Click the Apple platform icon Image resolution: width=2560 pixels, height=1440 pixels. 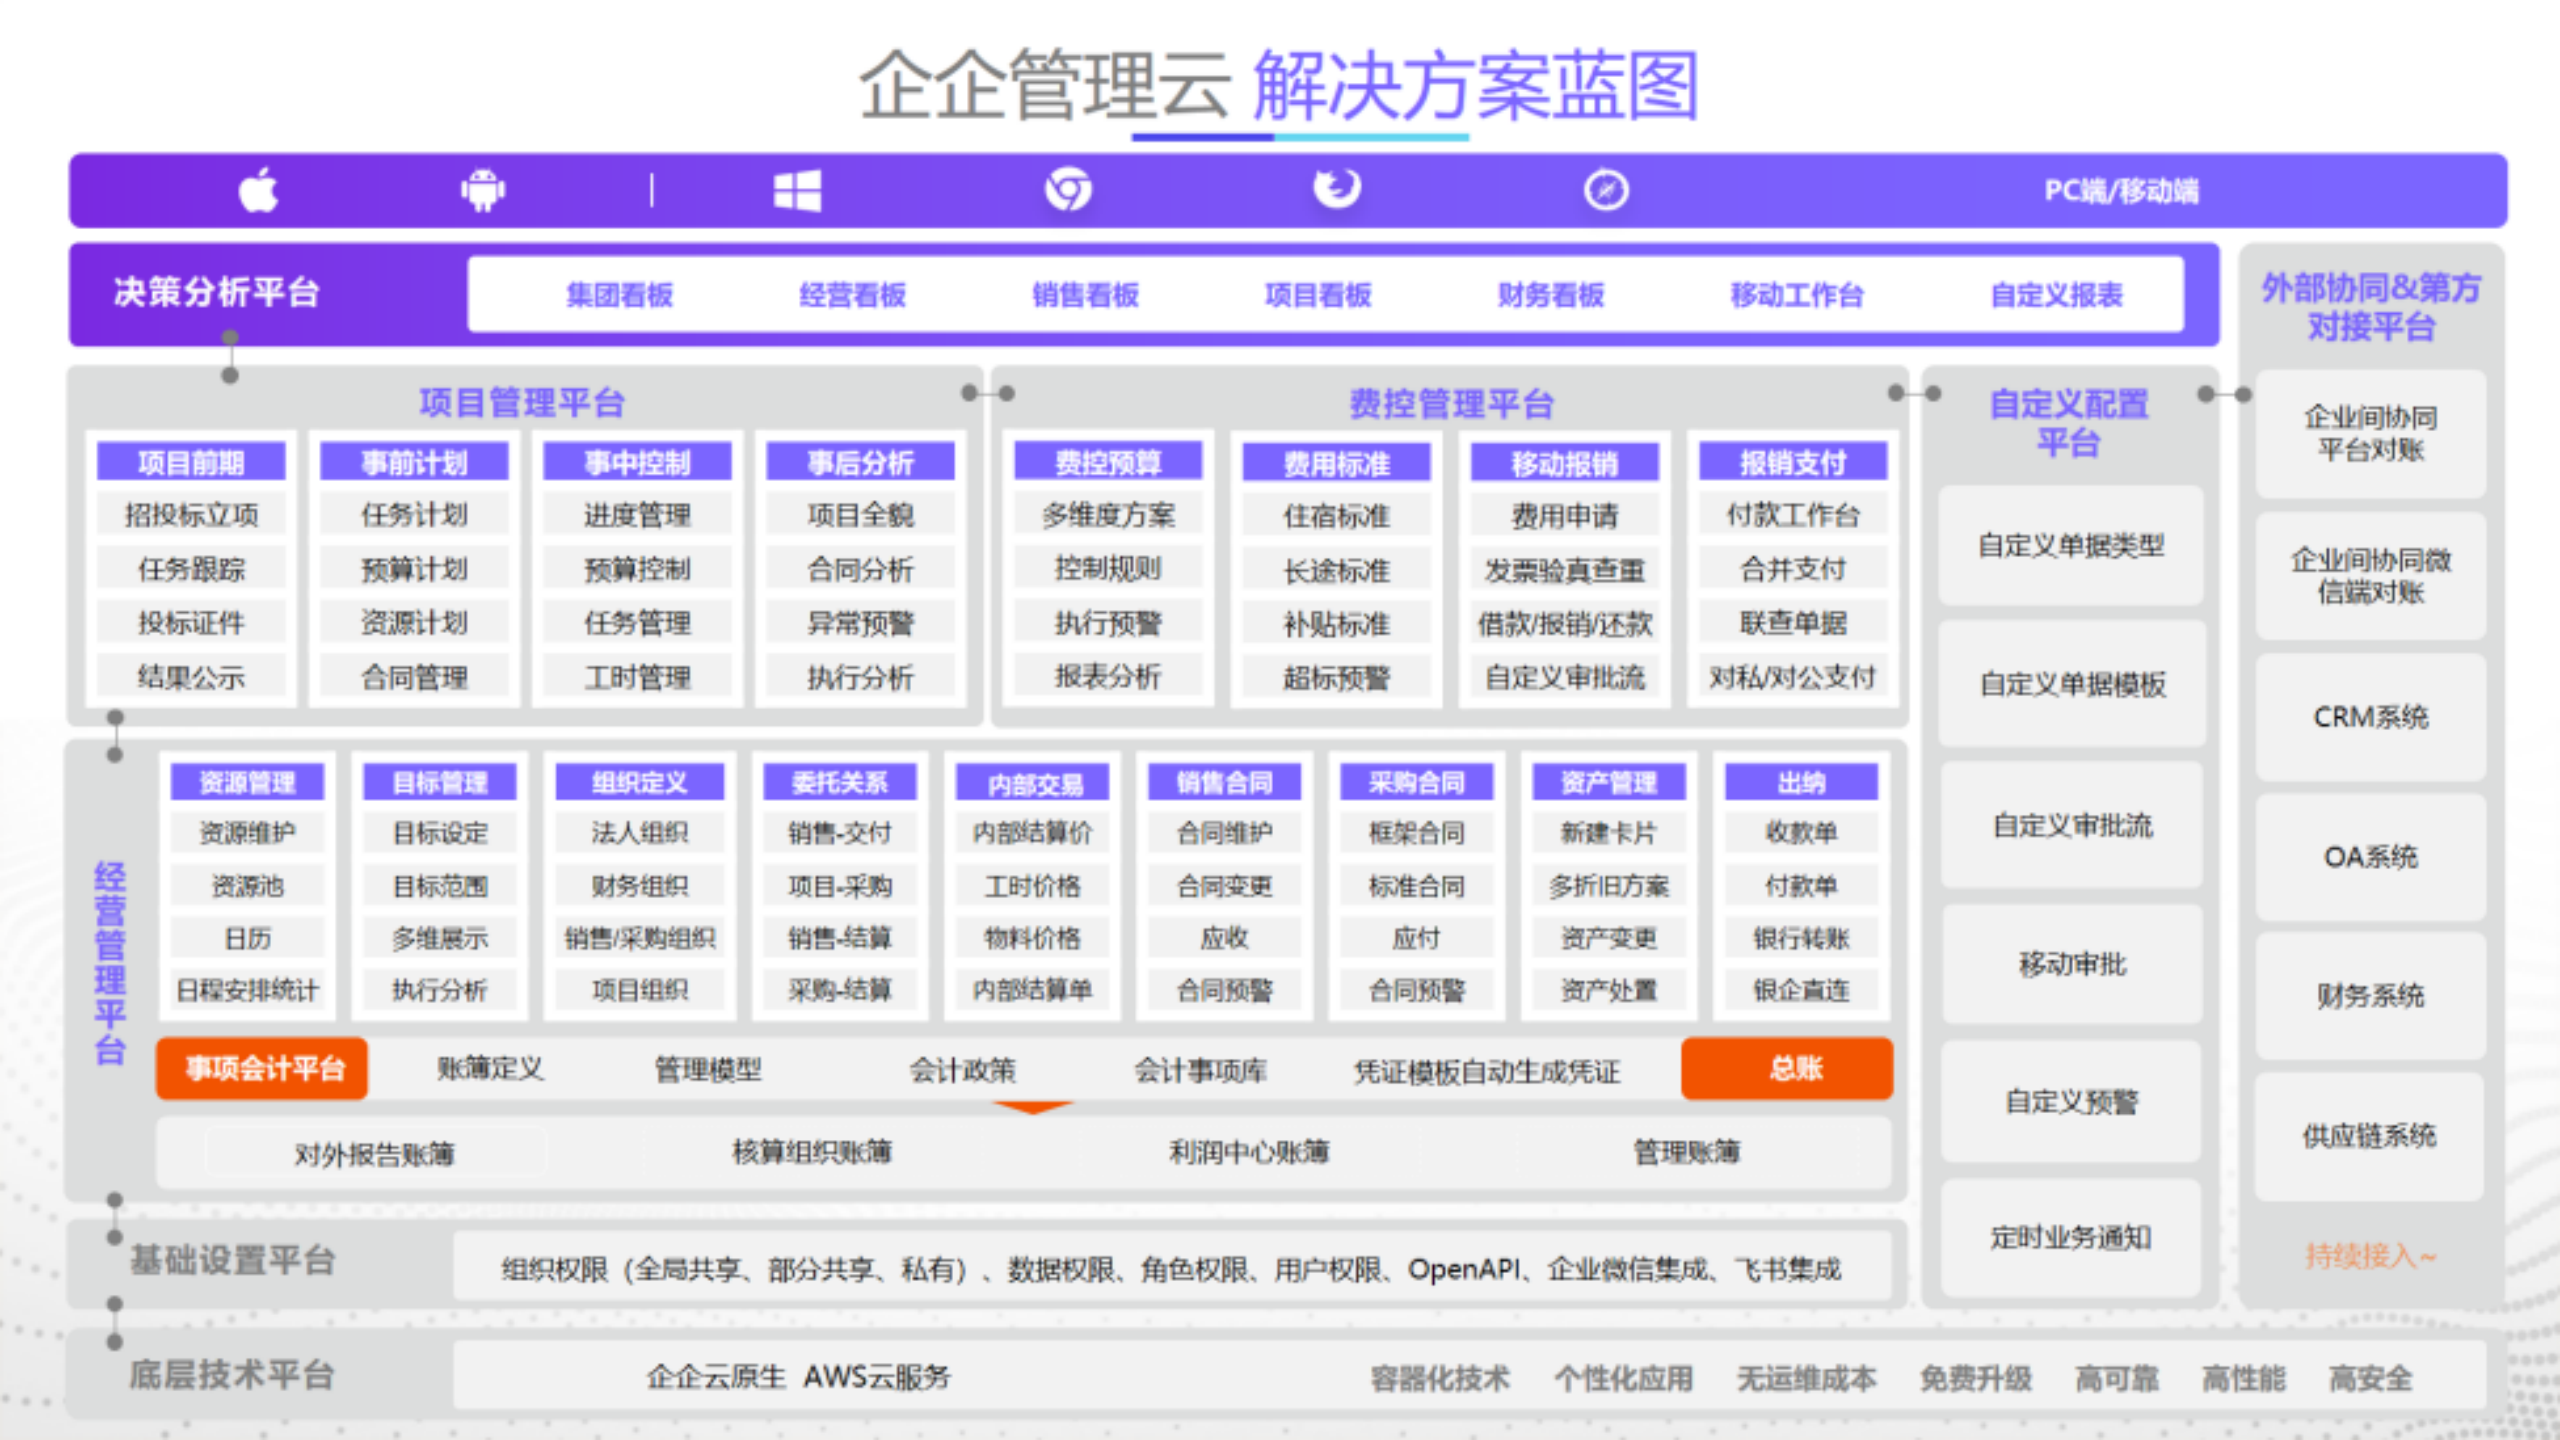(x=258, y=190)
